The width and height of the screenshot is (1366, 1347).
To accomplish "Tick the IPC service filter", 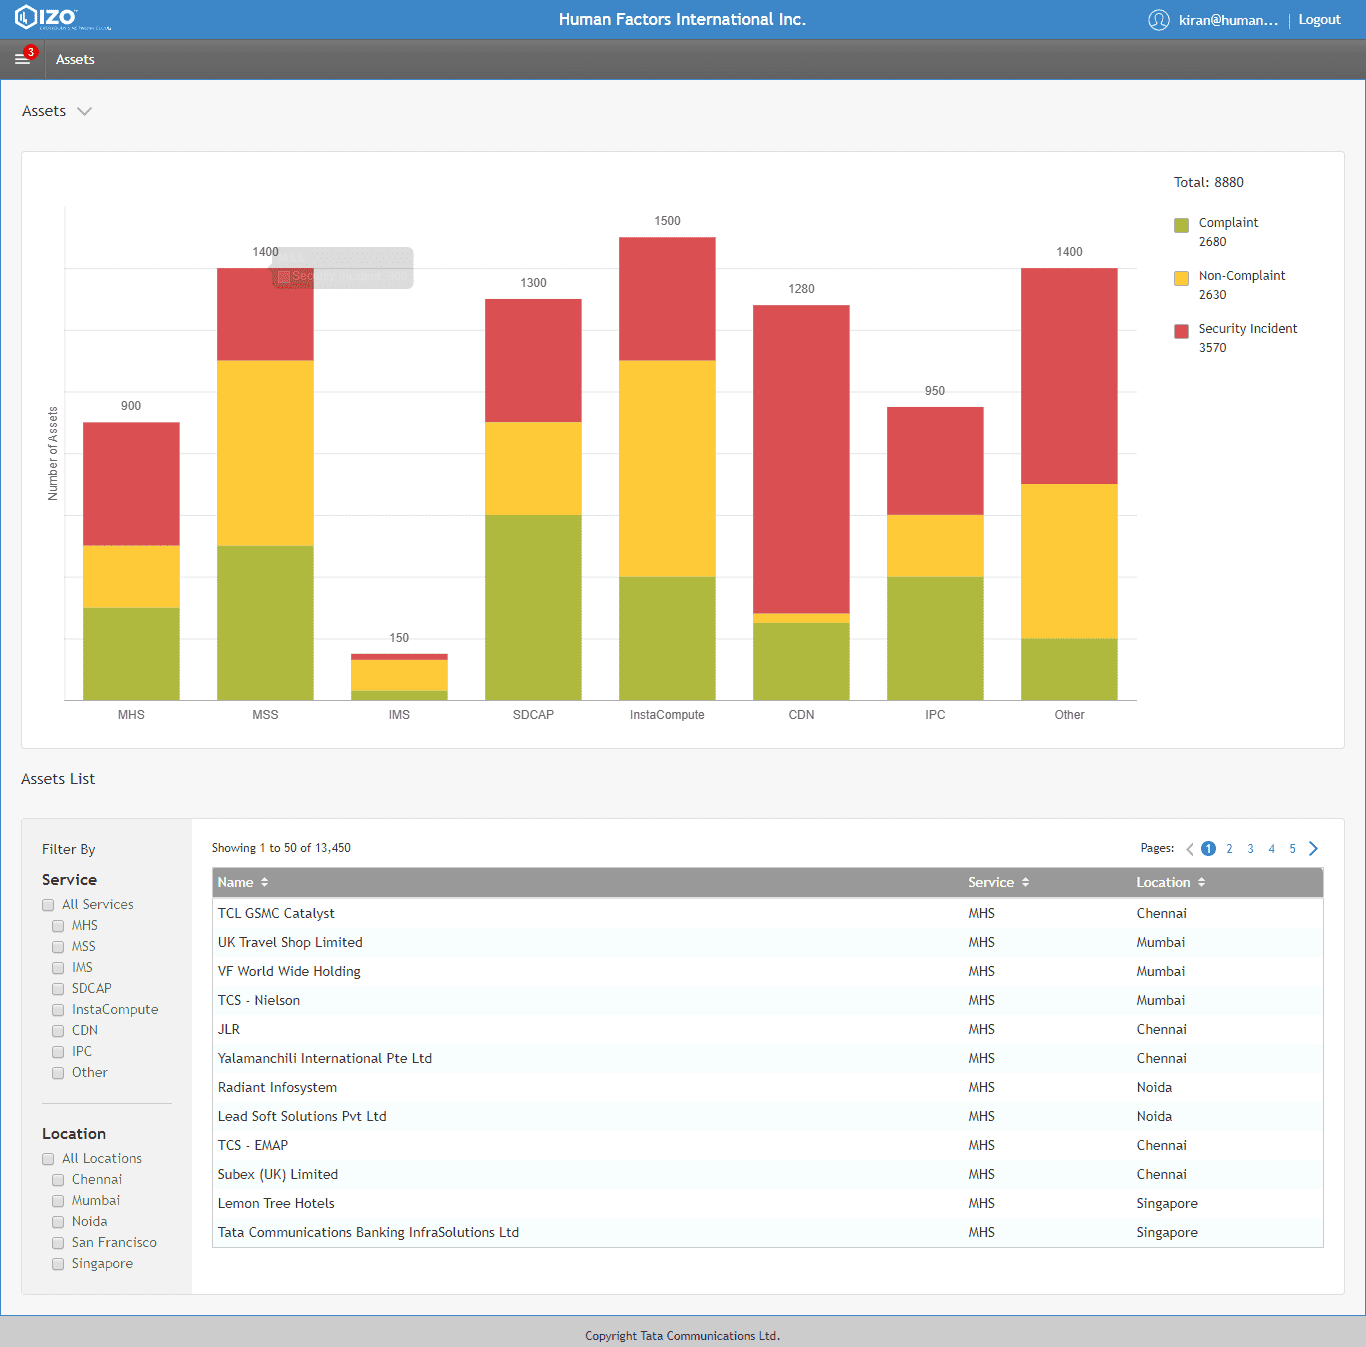I will click(58, 1052).
